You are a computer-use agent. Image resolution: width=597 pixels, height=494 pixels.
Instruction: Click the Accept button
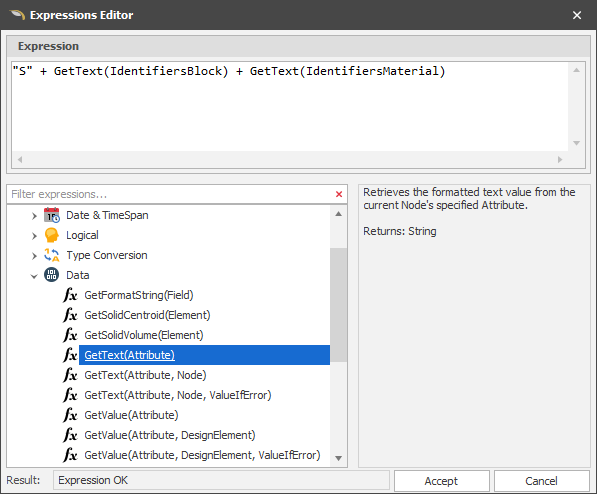tap(442, 481)
